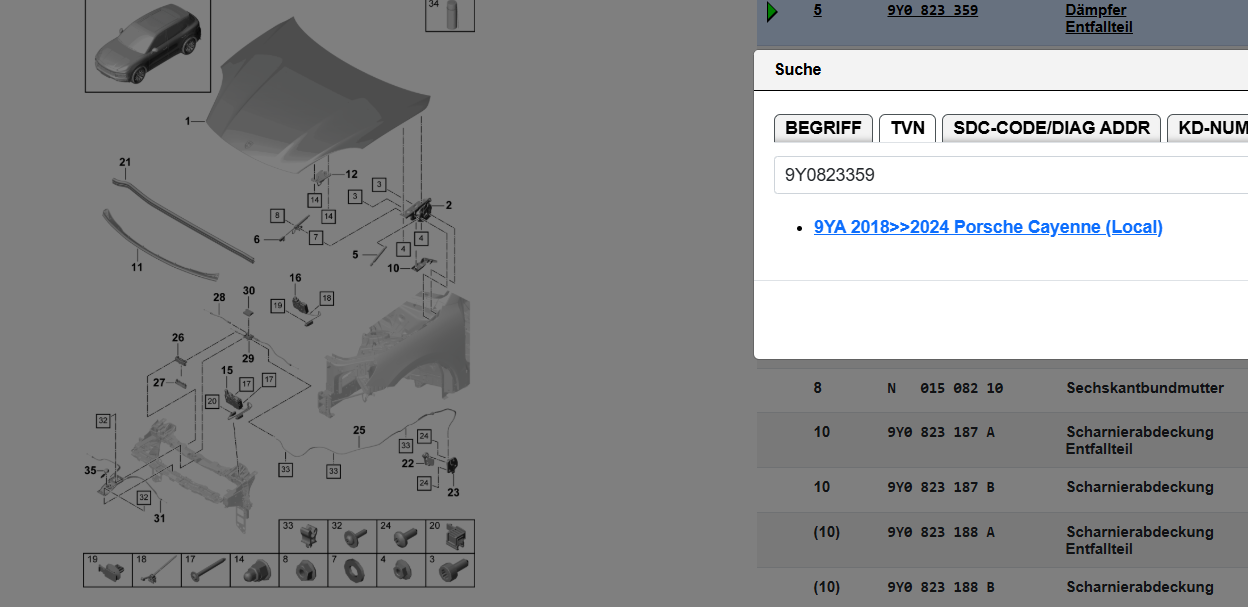
Task: Click legend icon 18 cable tie
Action: coord(157,570)
